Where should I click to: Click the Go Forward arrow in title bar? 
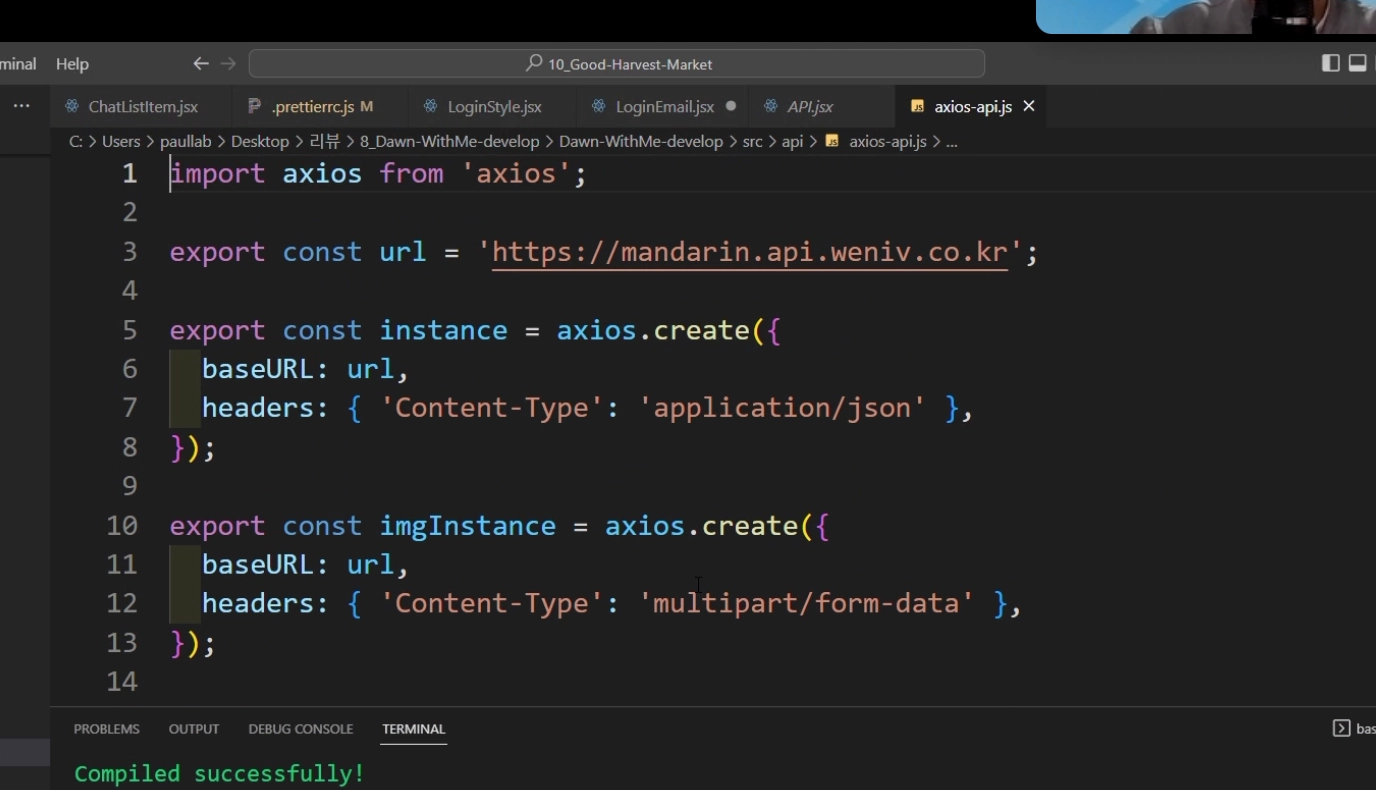point(228,64)
